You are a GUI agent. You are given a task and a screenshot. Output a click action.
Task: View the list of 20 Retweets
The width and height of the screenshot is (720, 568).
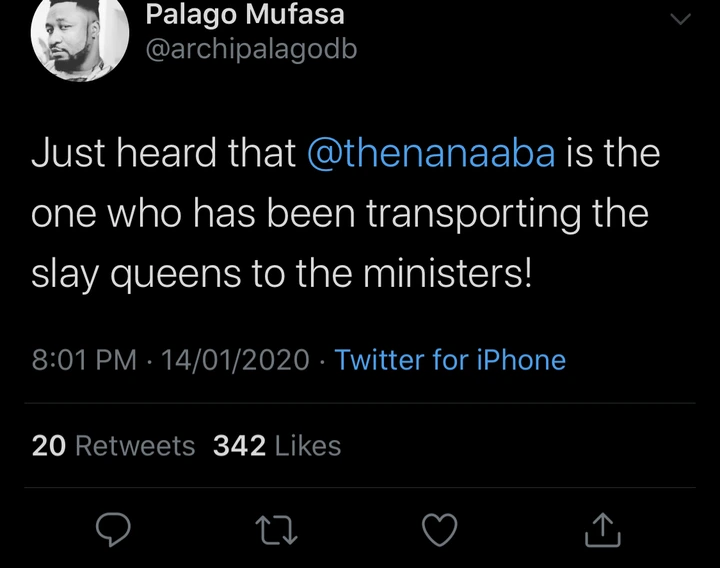point(113,445)
